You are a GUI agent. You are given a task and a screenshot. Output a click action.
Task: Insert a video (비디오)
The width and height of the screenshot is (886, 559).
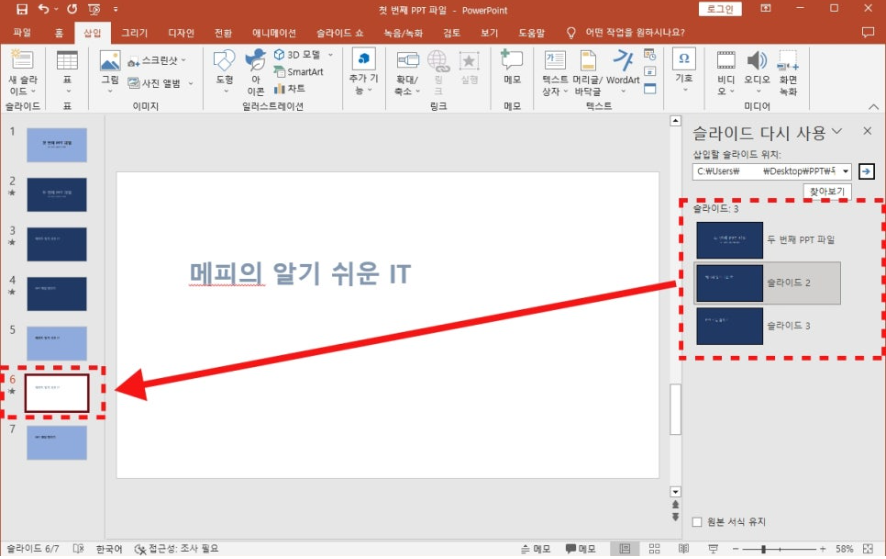tap(726, 73)
